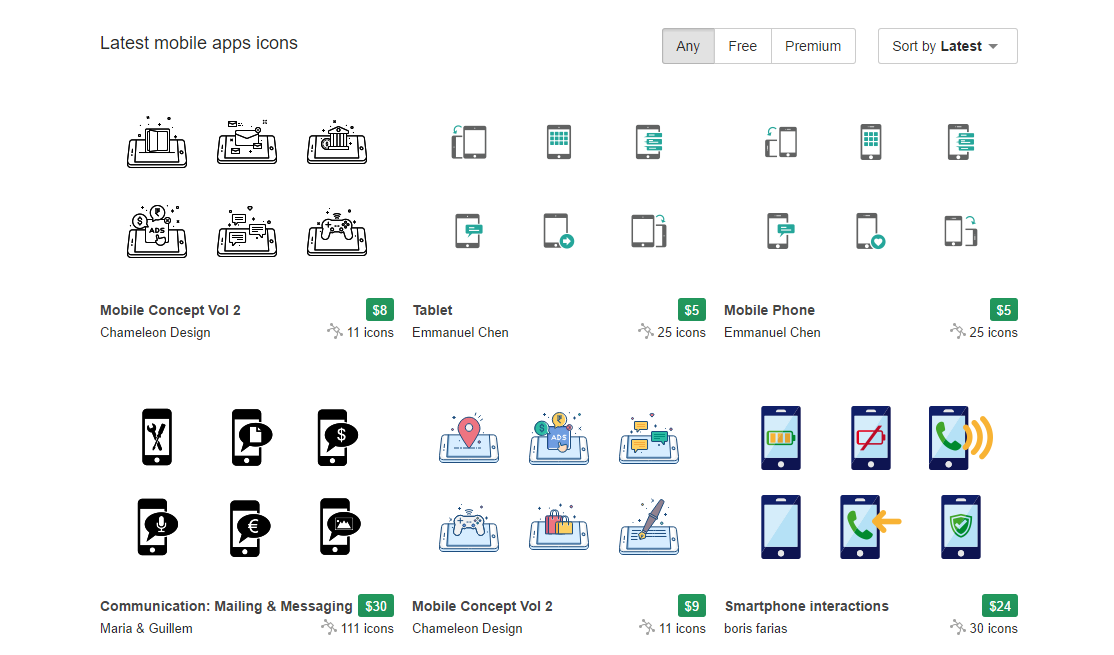
Task: Select the Premium filter
Action: pos(812,45)
